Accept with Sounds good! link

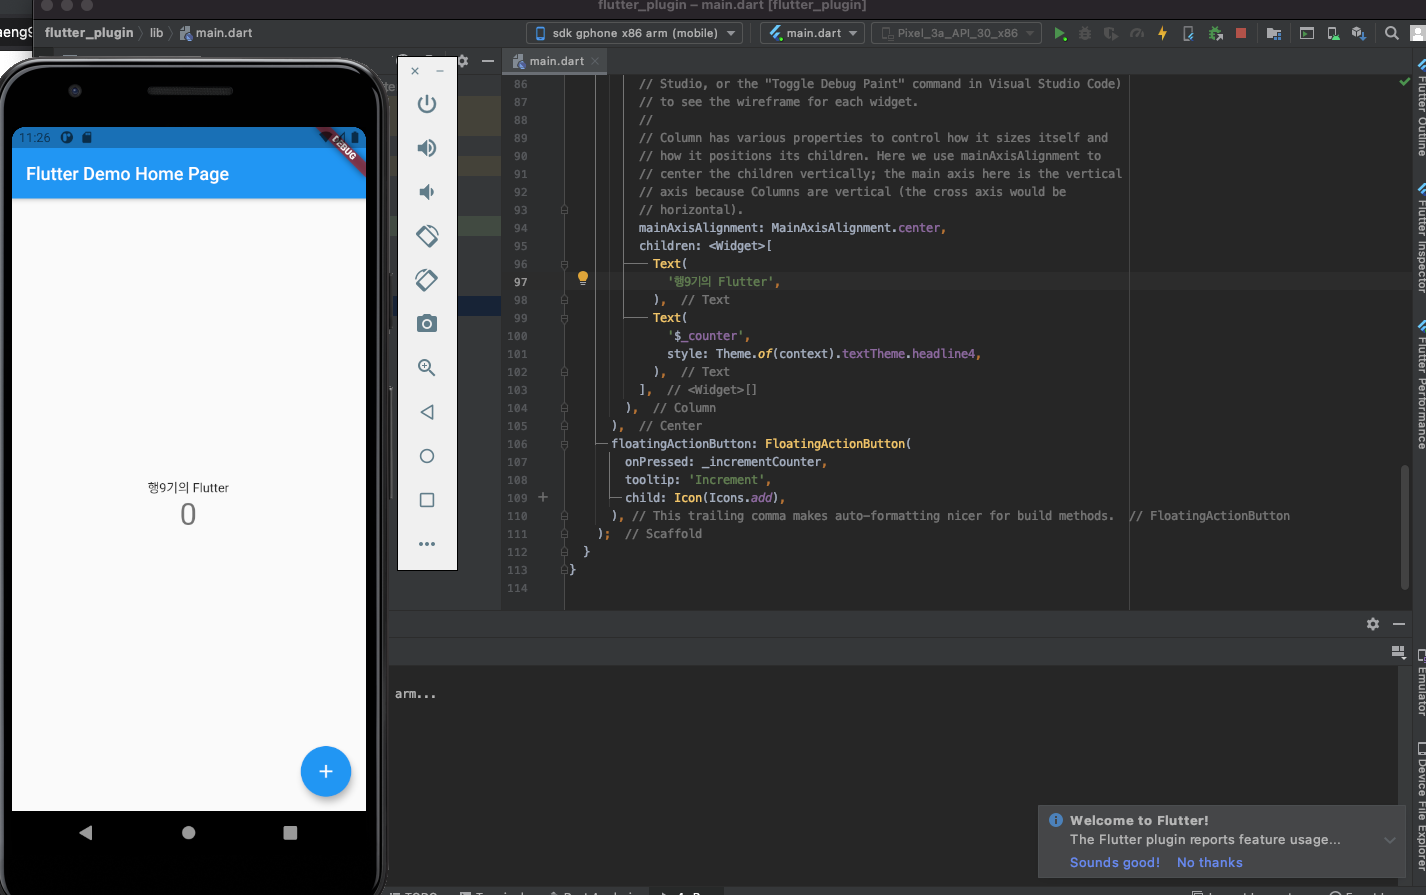click(x=1115, y=863)
